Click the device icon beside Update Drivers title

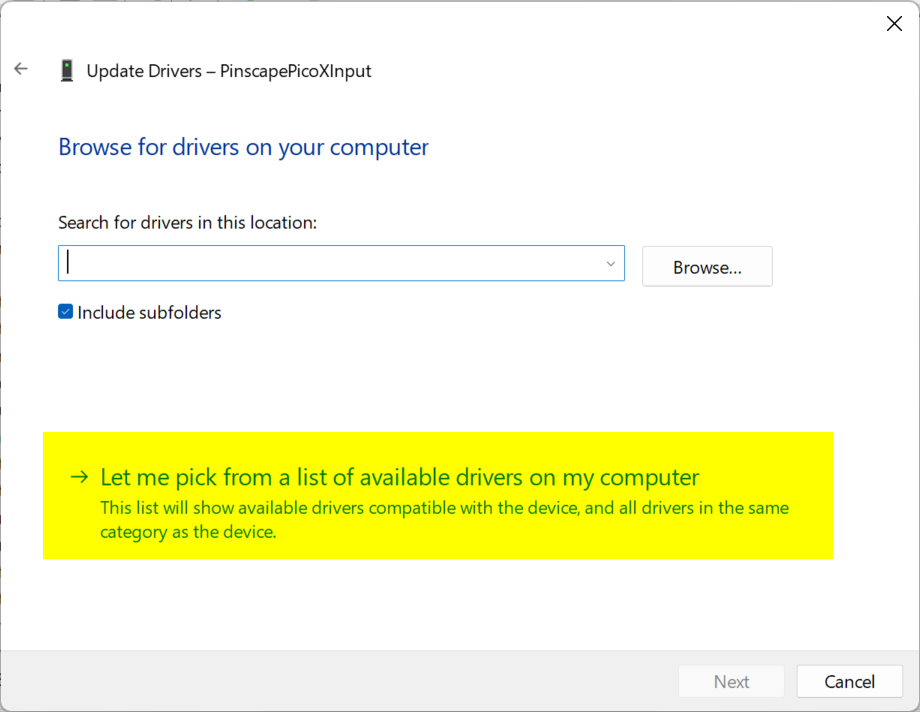click(x=67, y=70)
